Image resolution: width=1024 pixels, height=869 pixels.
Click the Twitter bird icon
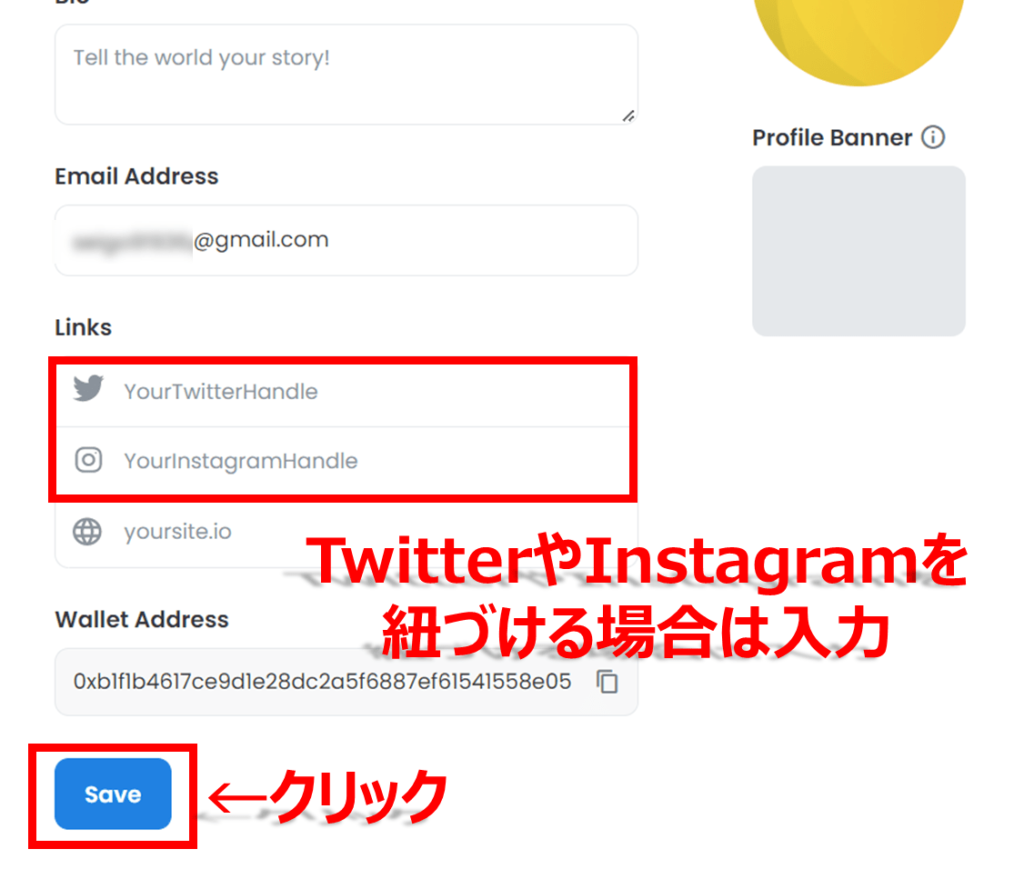click(88, 388)
